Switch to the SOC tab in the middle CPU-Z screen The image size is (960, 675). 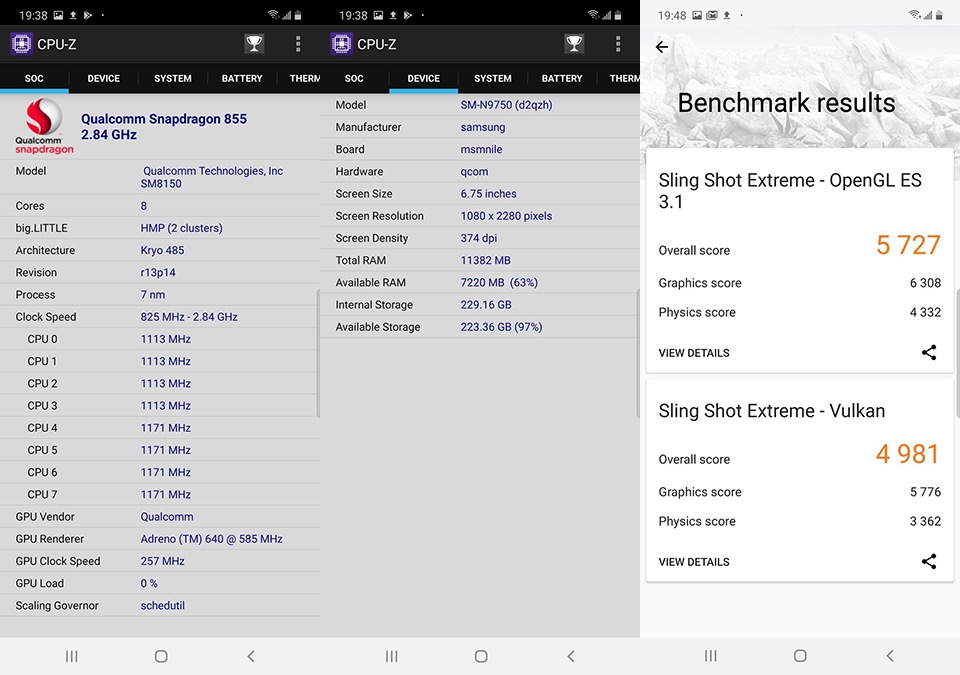(x=354, y=78)
